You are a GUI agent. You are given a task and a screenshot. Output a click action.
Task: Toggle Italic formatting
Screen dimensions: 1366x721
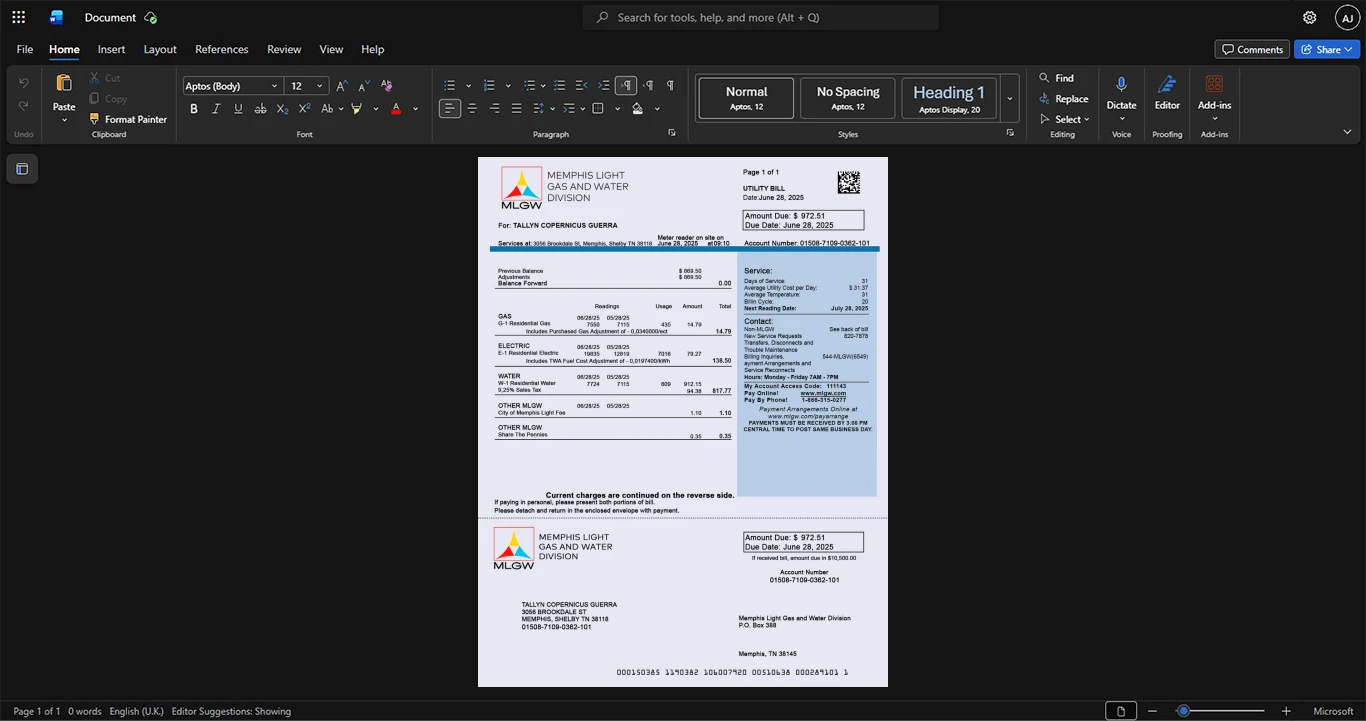click(216, 109)
